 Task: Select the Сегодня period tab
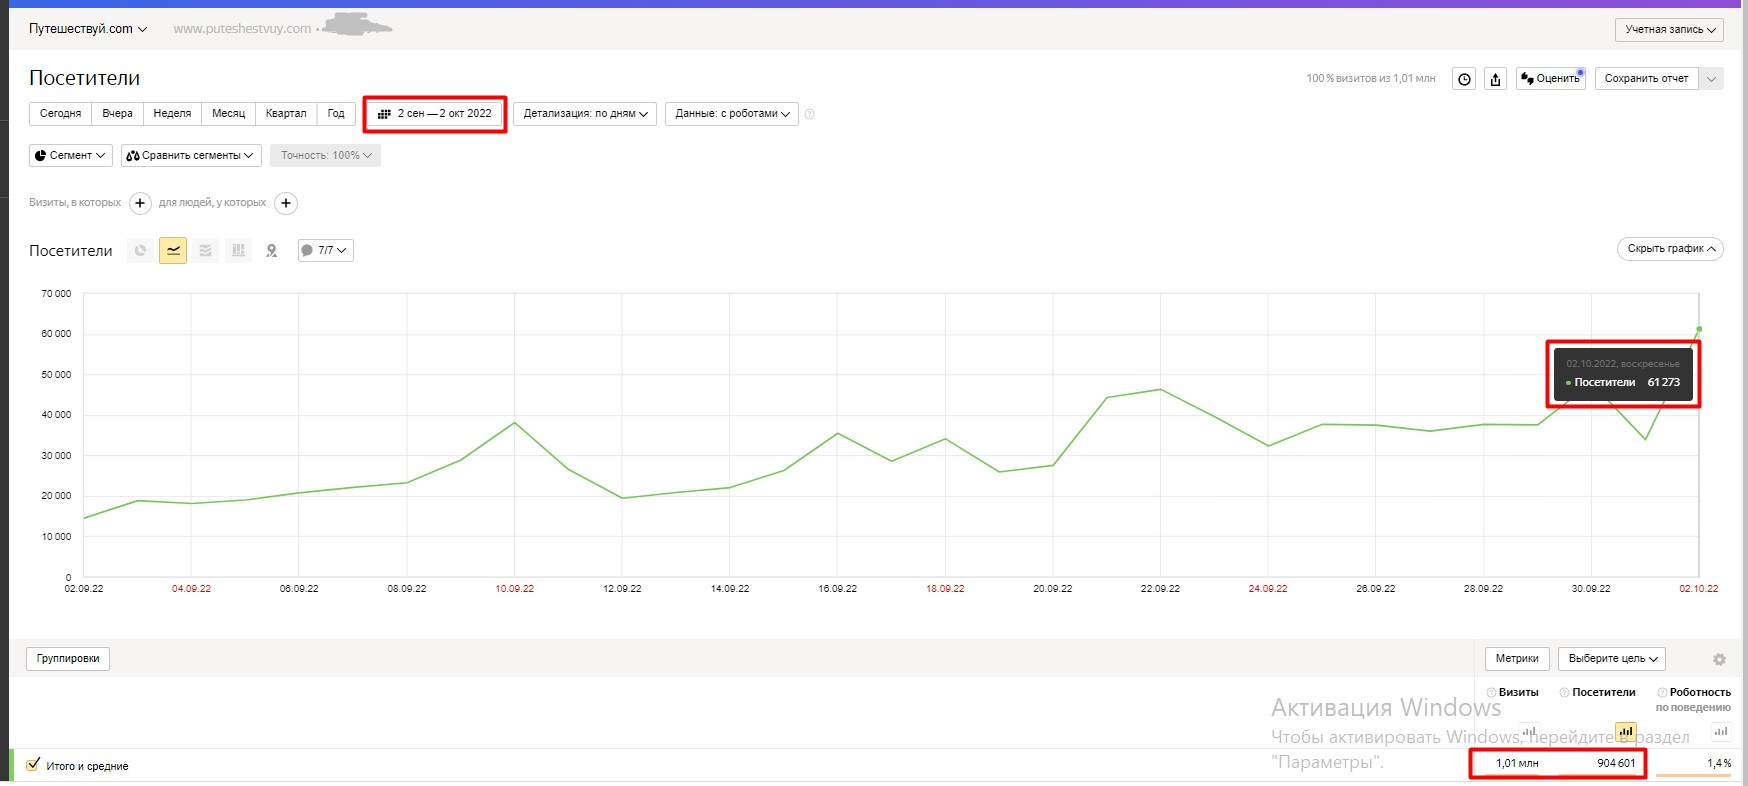click(61, 114)
